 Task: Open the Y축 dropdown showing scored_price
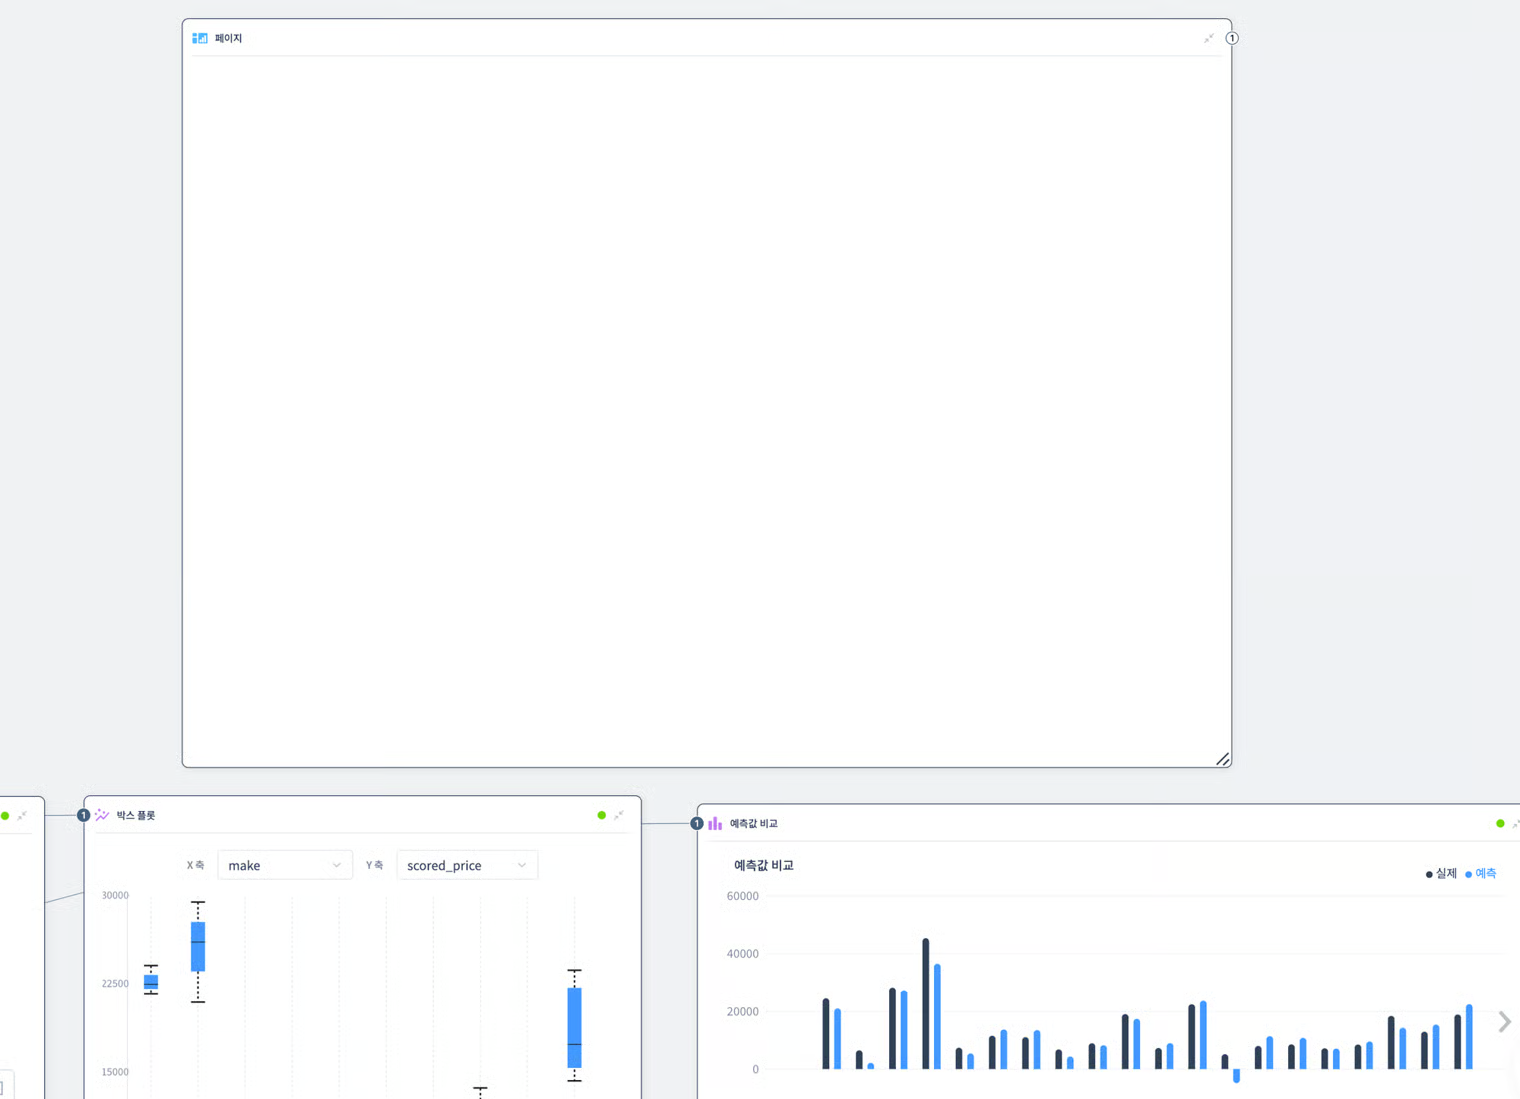[x=466, y=865]
